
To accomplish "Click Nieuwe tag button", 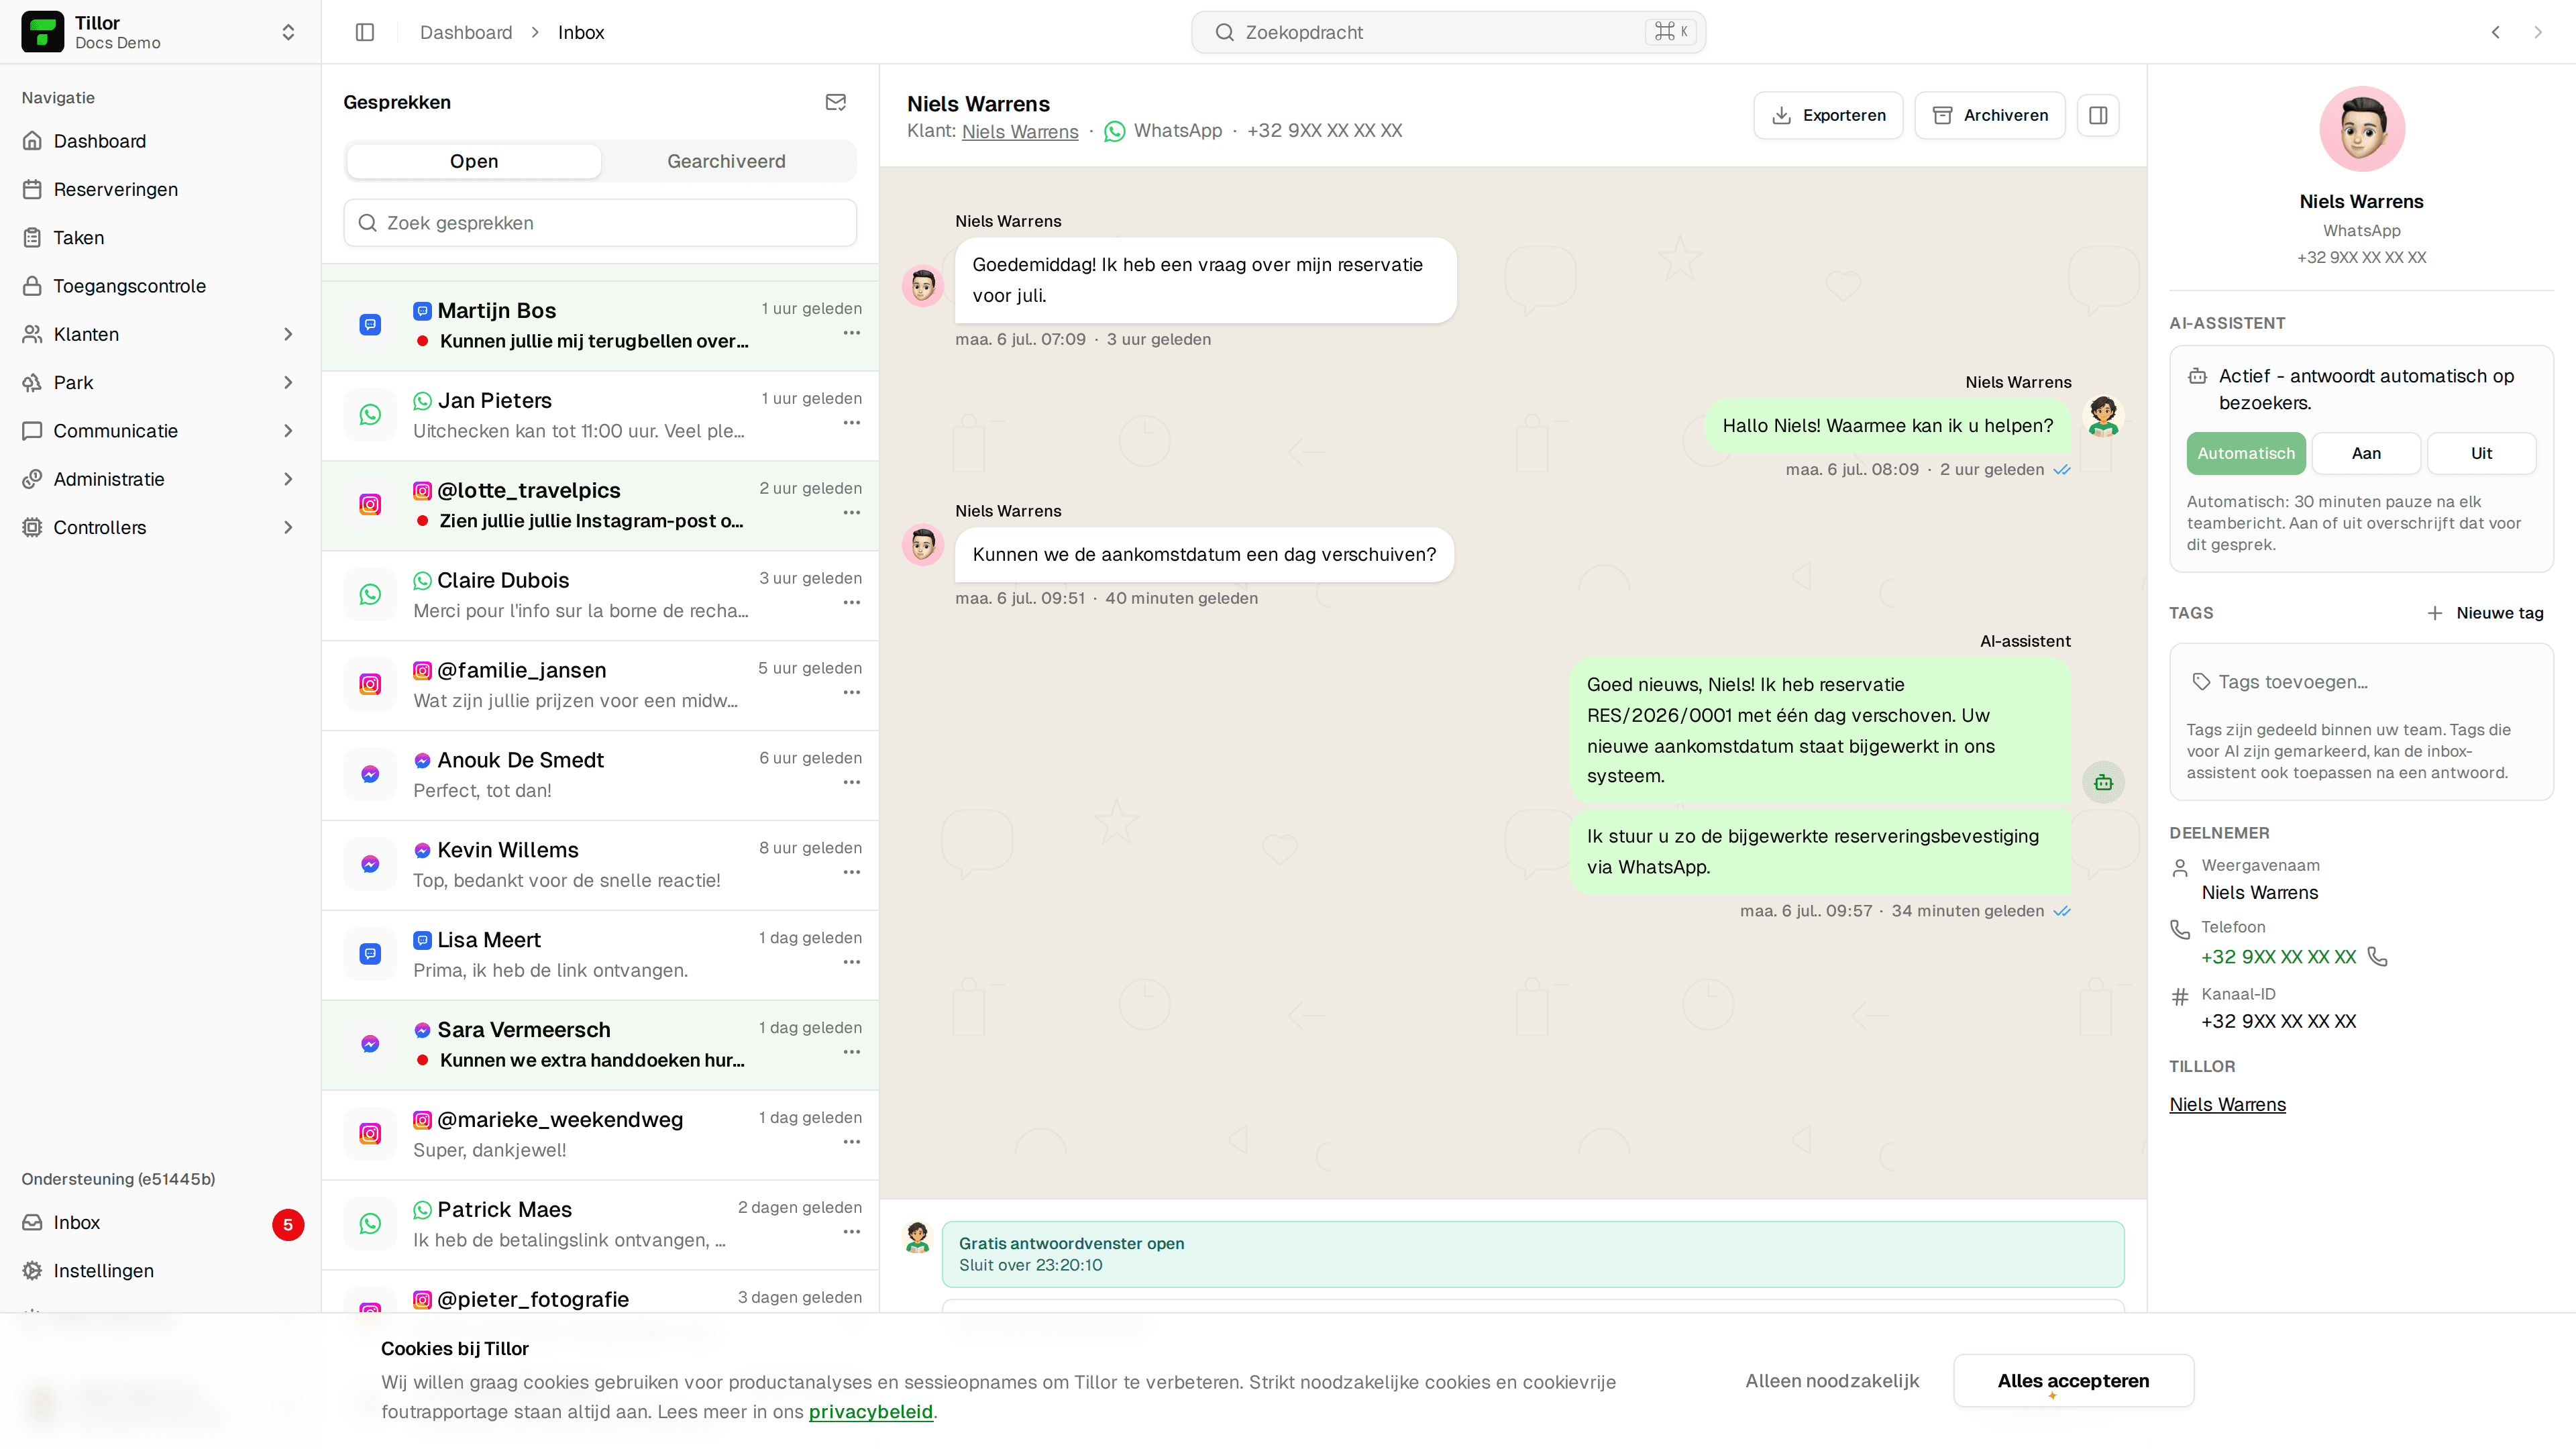I will pos(2486,613).
